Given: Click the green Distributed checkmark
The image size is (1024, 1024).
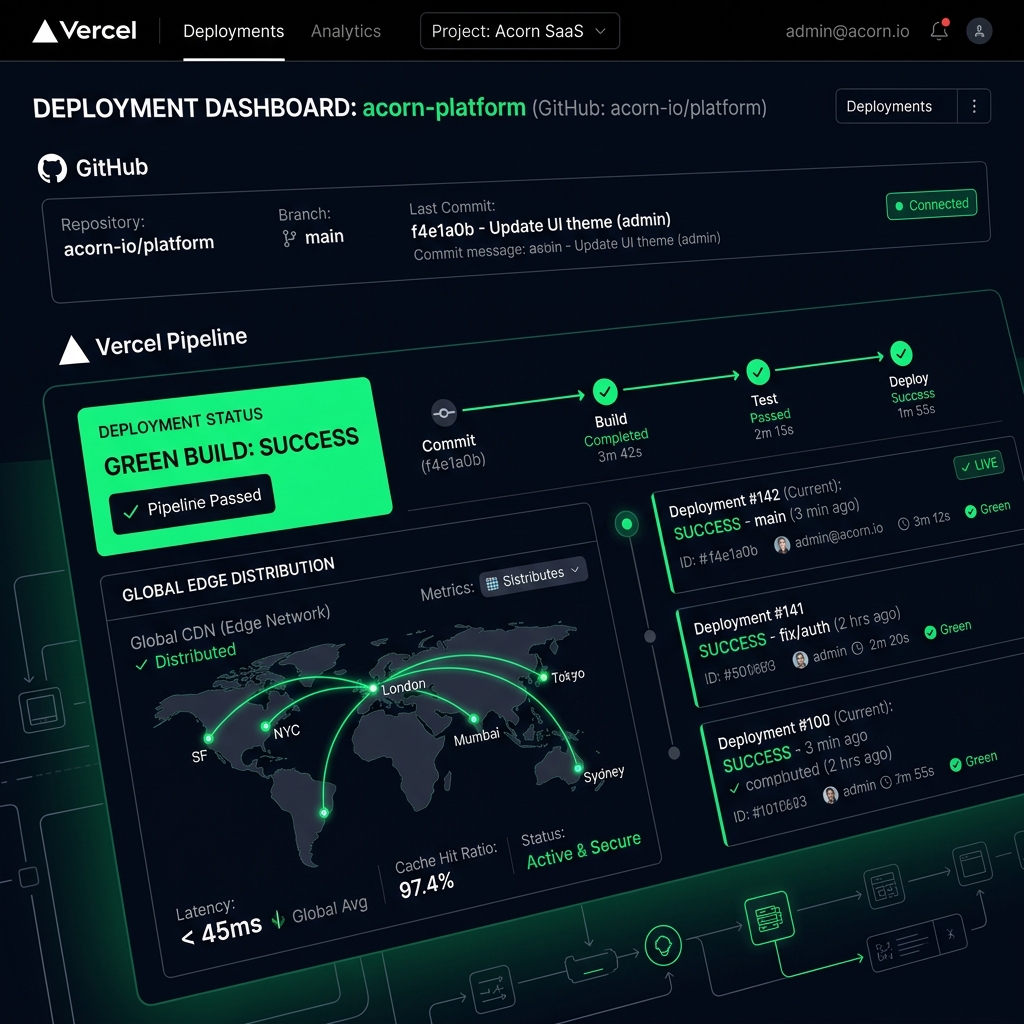Looking at the screenshot, I should coord(141,665).
